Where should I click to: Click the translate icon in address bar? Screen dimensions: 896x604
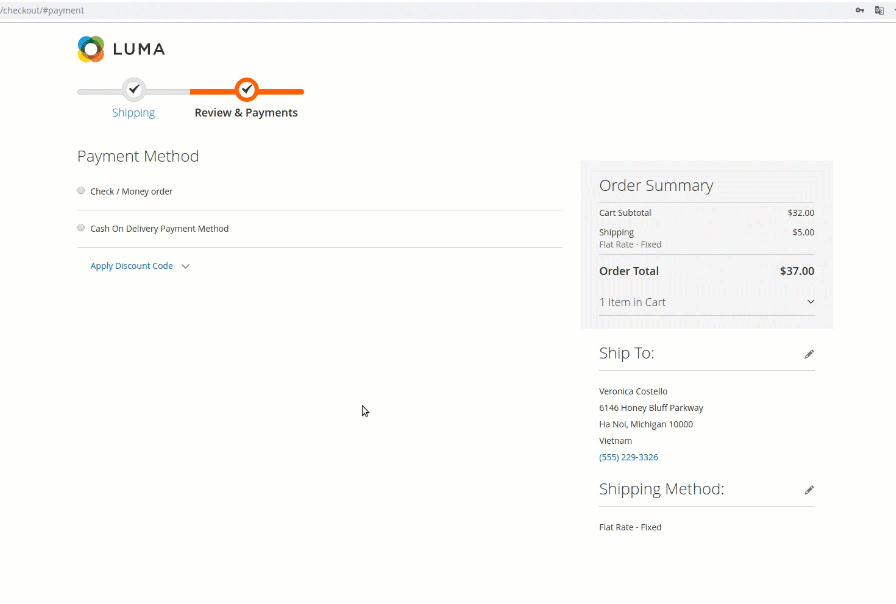pyautogui.click(x=879, y=10)
